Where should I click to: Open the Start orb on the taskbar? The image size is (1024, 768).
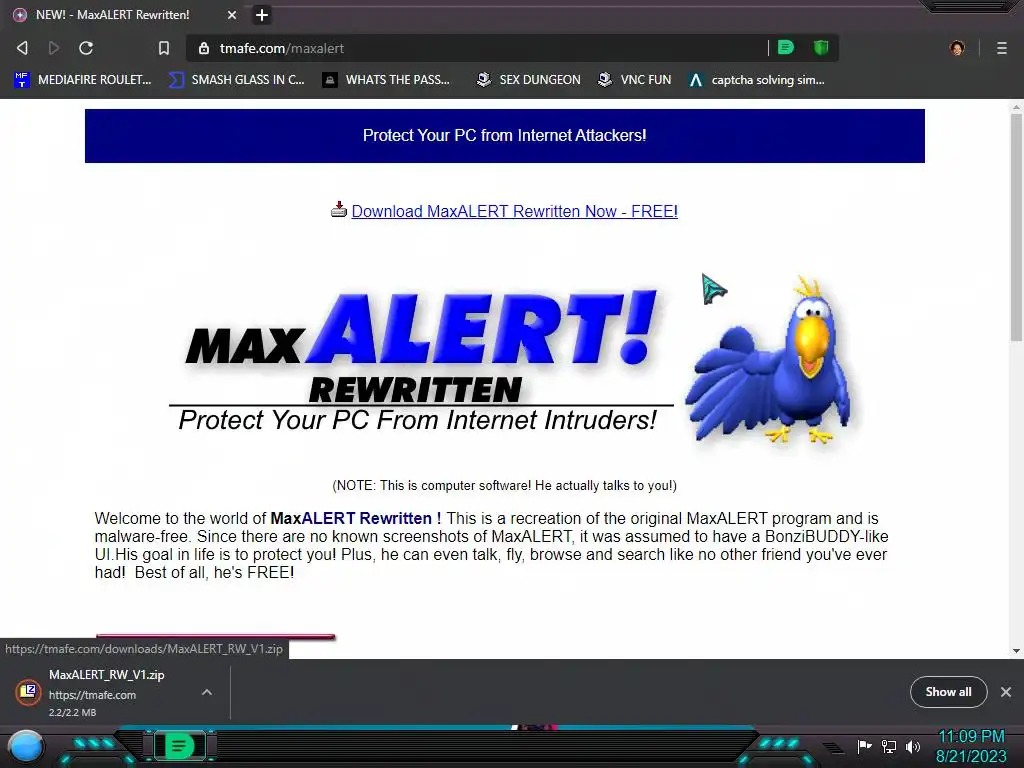(x=26, y=747)
